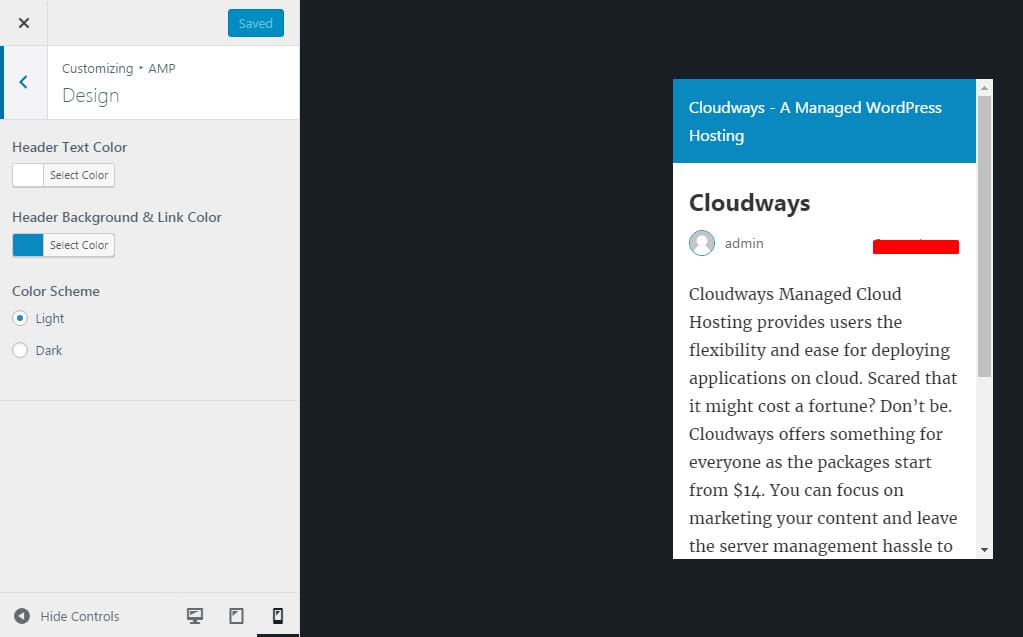Image resolution: width=1023 pixels, height=637 pixels.
Task: Close the Customizer with the X icon
Action: click(24, 23)
